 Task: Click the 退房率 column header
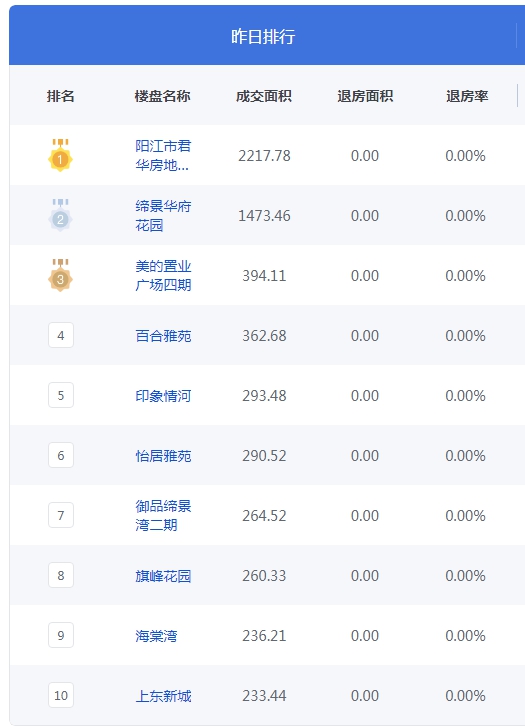[x=467, y=96]
